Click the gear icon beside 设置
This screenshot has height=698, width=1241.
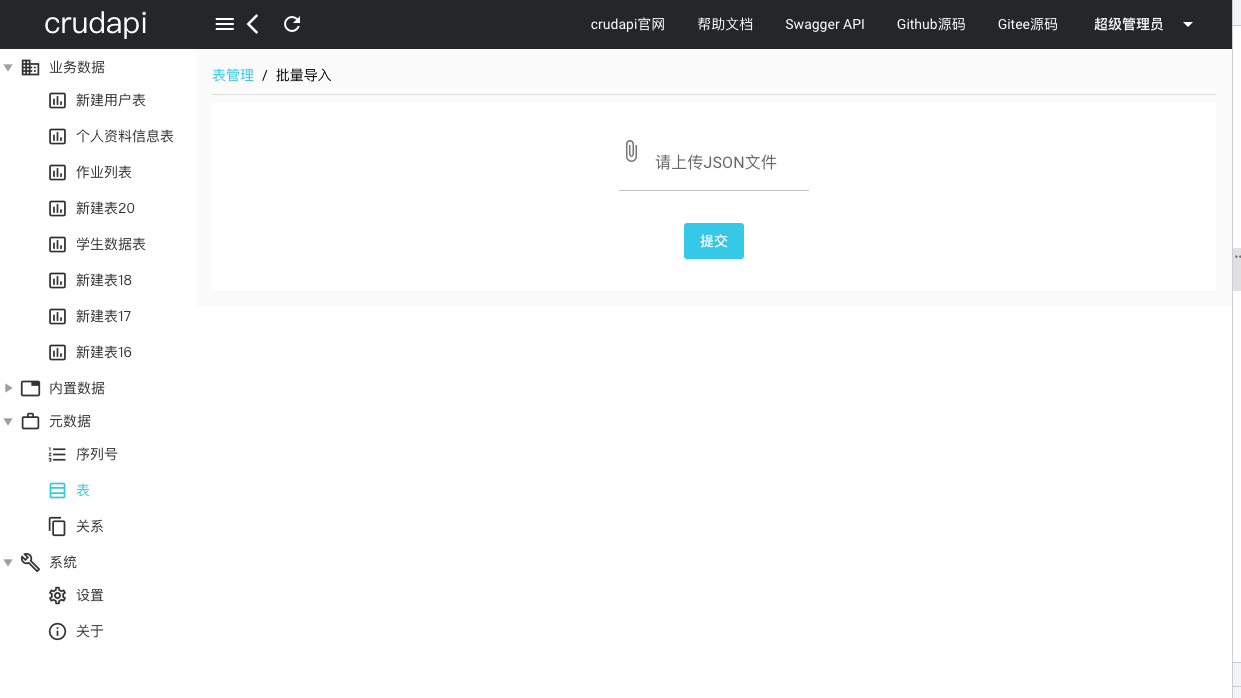[x=57, y=595]
